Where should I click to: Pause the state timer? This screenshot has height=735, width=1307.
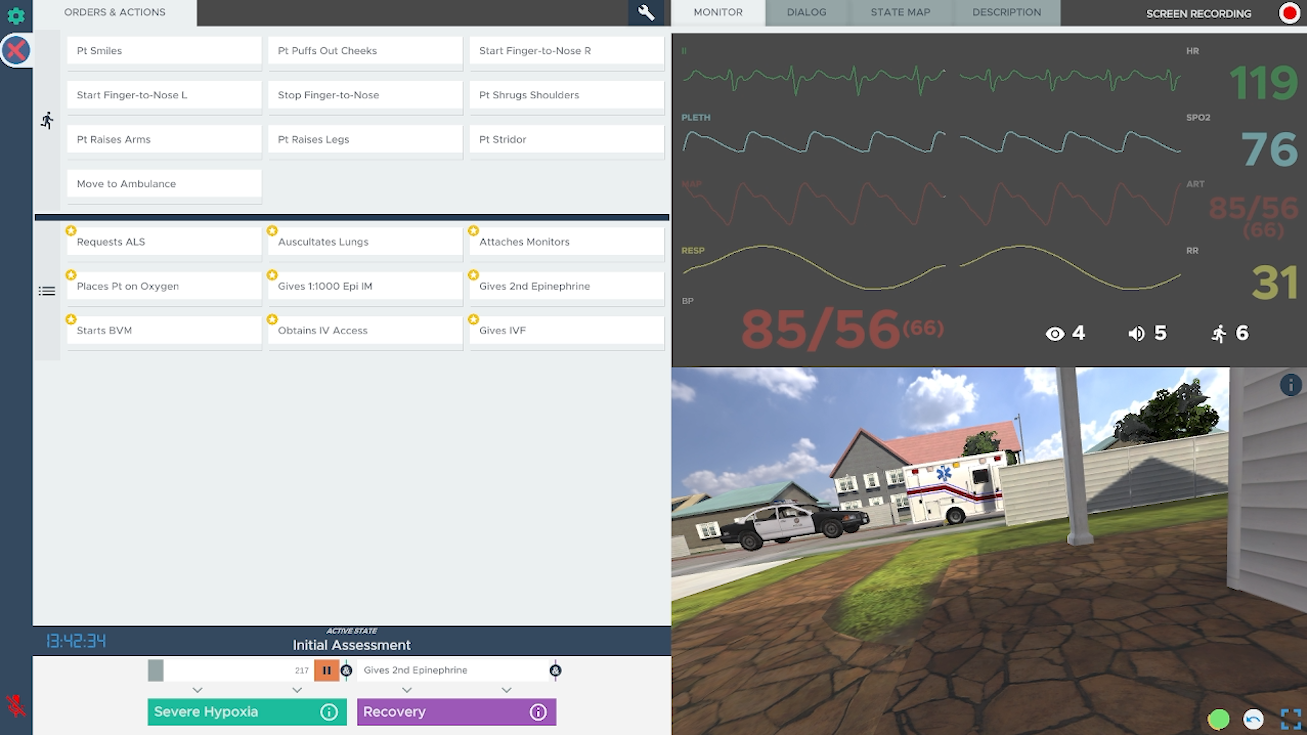326,671
